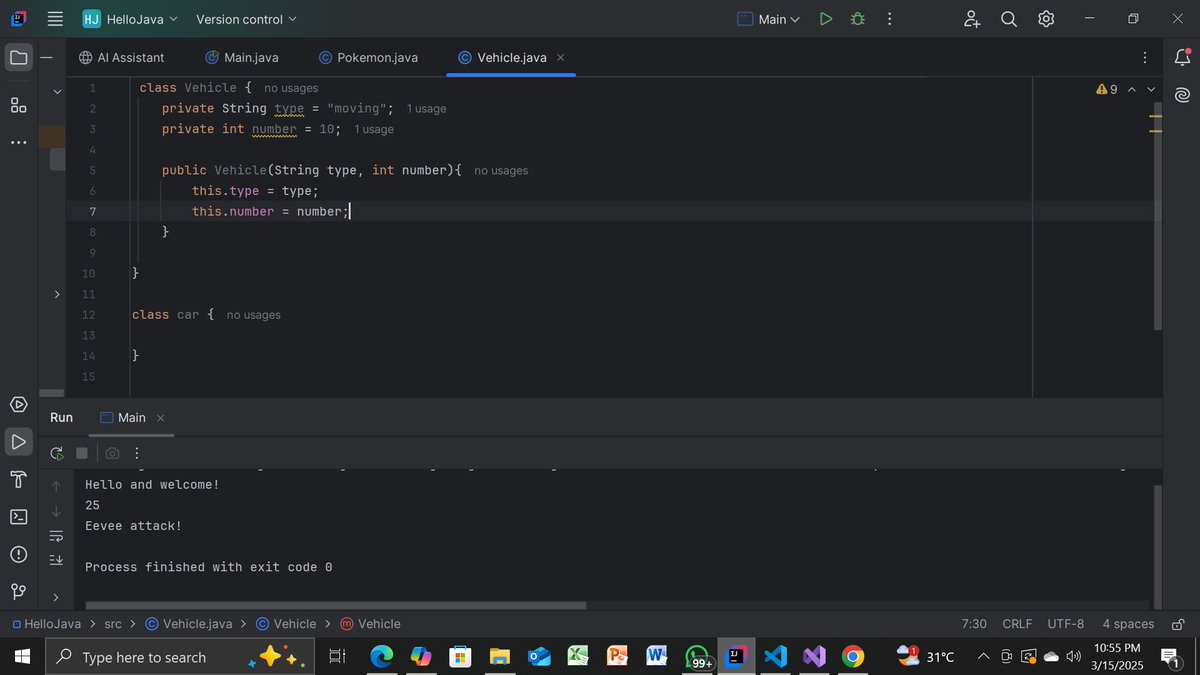Click the horizontal scrollbar in console
1200x675 pixels.
[336, 605]
